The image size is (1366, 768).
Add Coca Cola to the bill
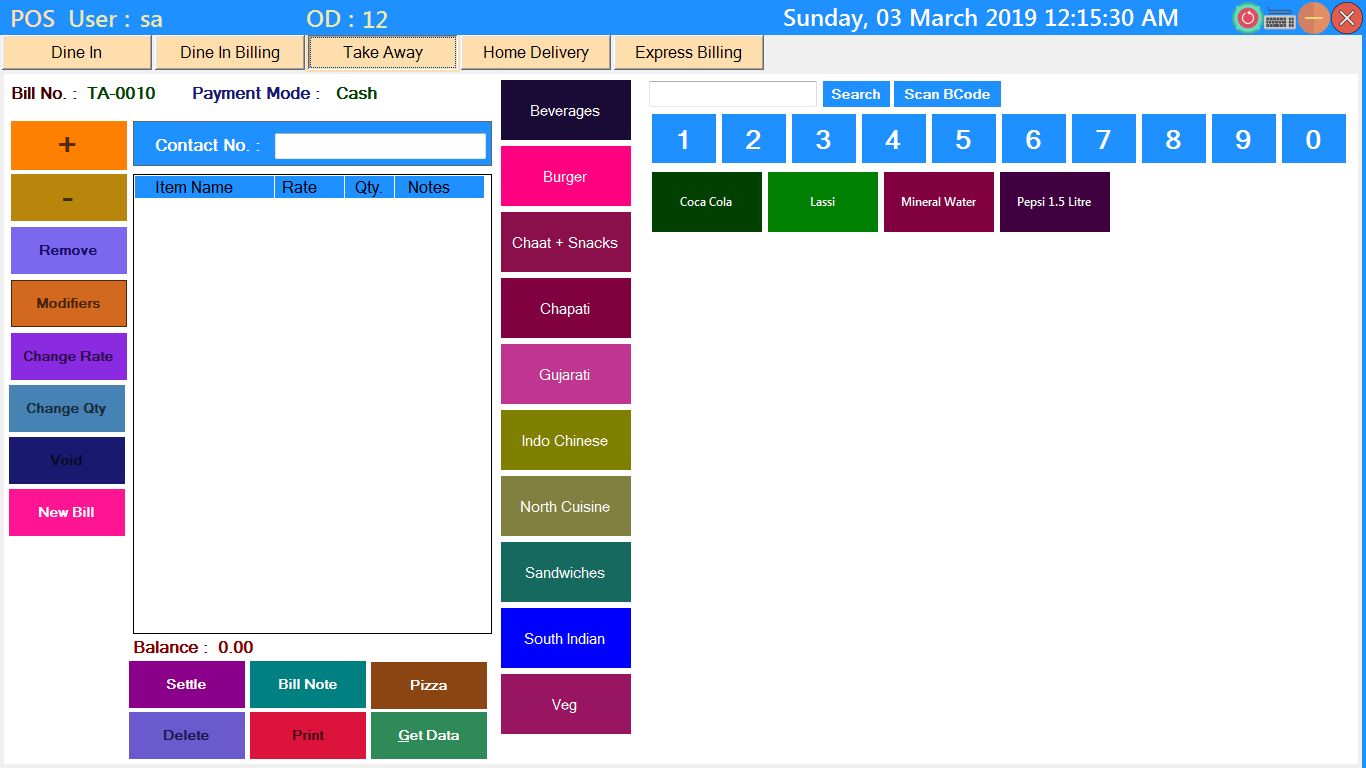pyautogui.click(x=707, y=202)
